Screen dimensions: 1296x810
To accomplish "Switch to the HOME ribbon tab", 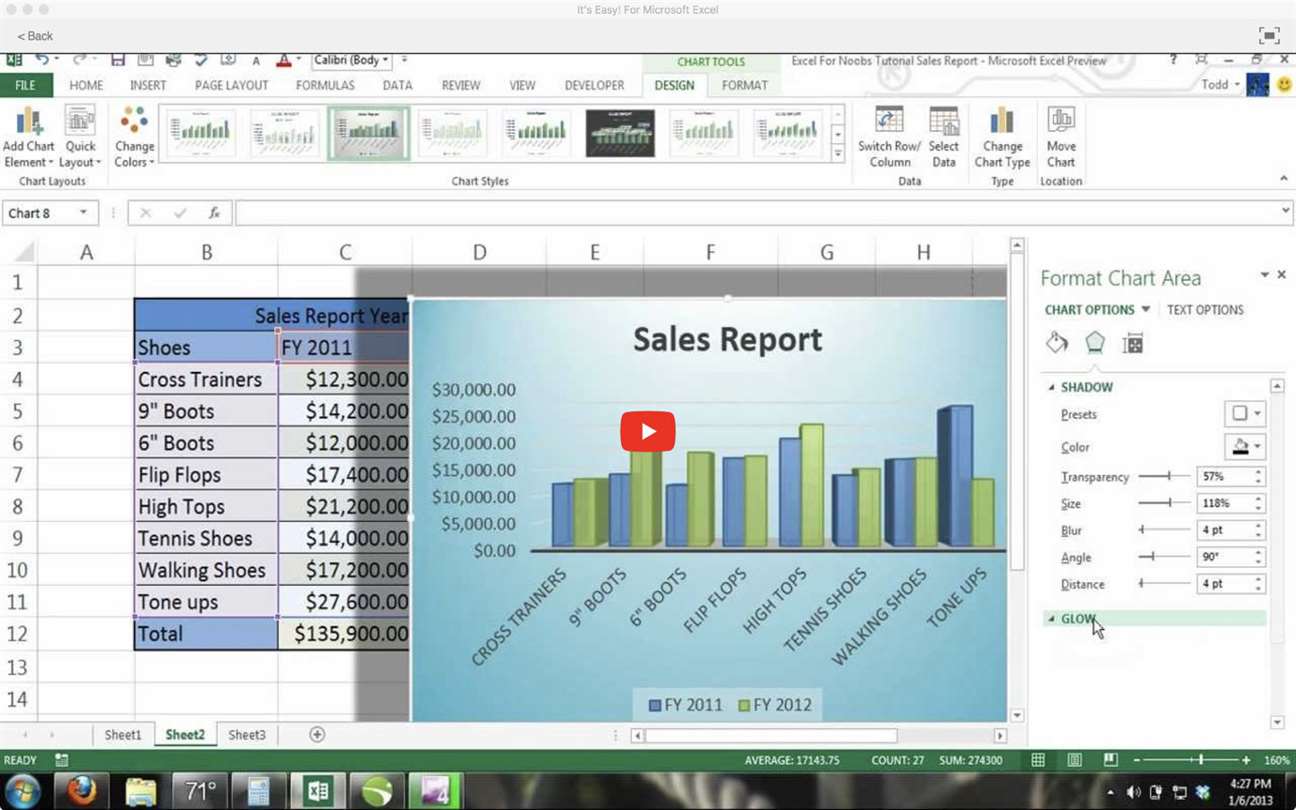I will [86, 85].
